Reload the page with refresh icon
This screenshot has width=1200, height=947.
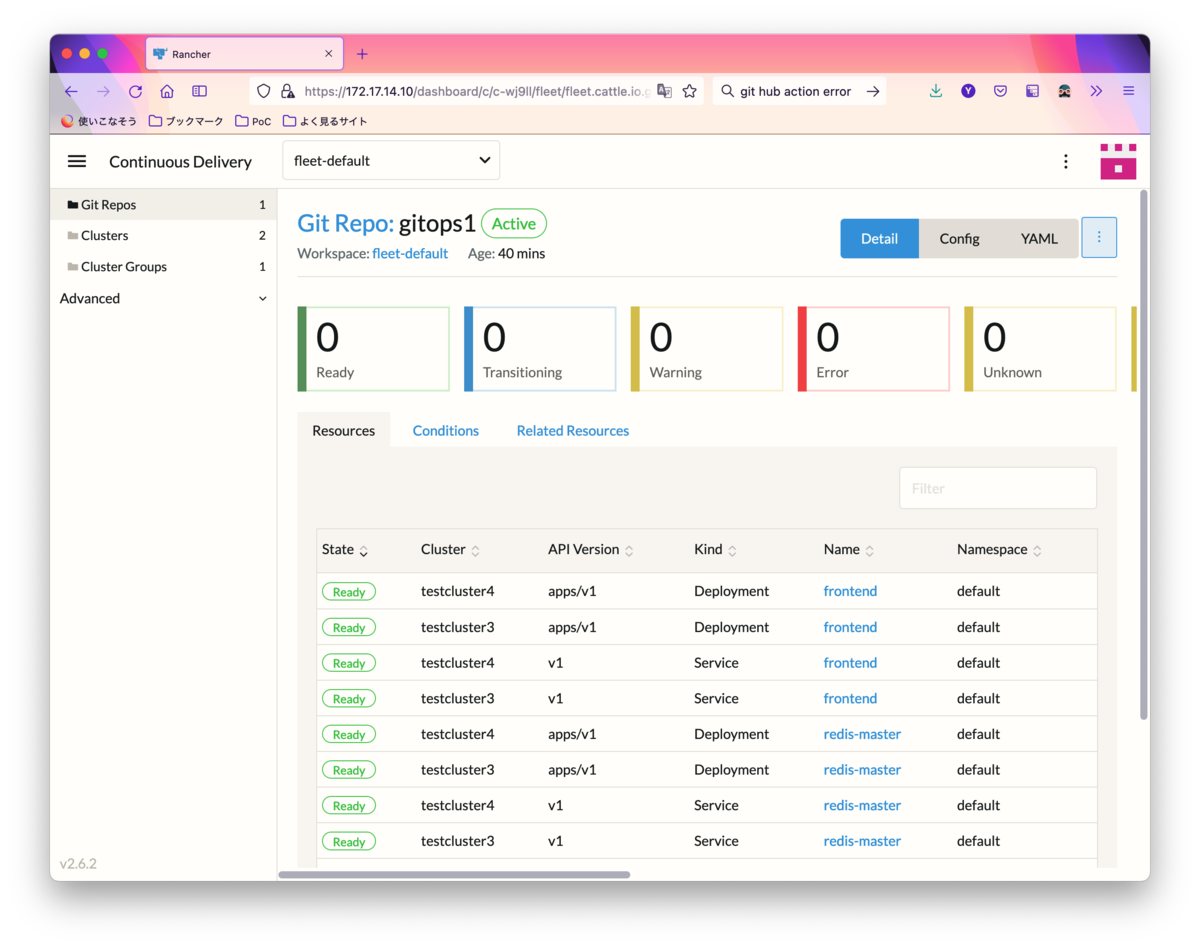click(x=135, y=91)
